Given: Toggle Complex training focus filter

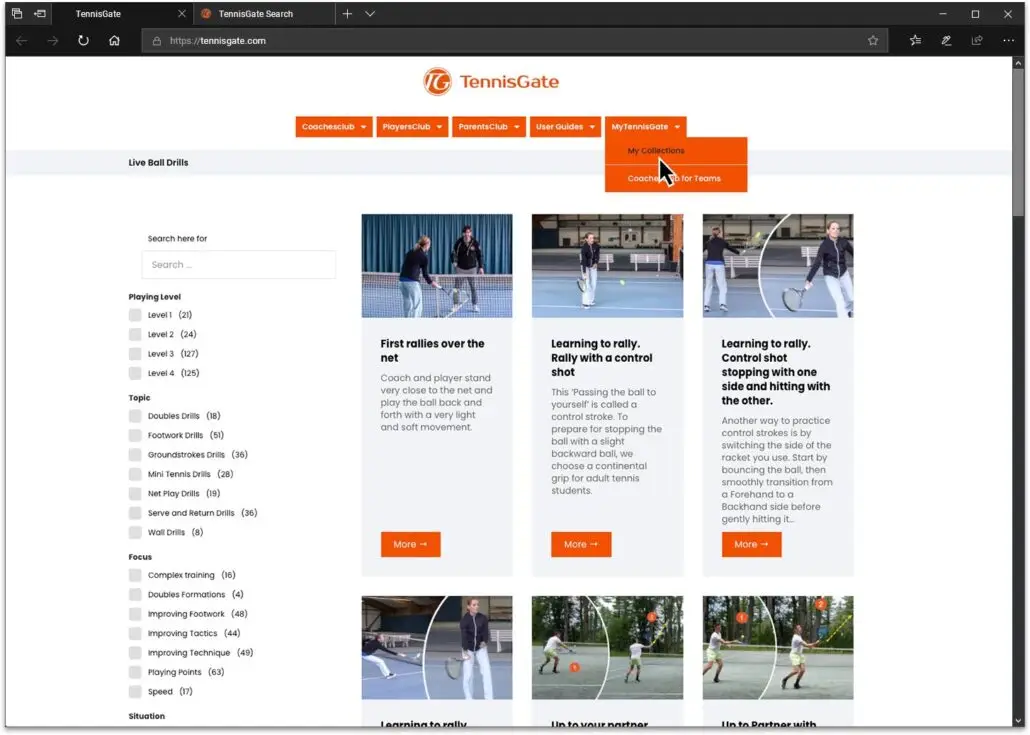Looking at the screenshot, I should tap(135, 575).
